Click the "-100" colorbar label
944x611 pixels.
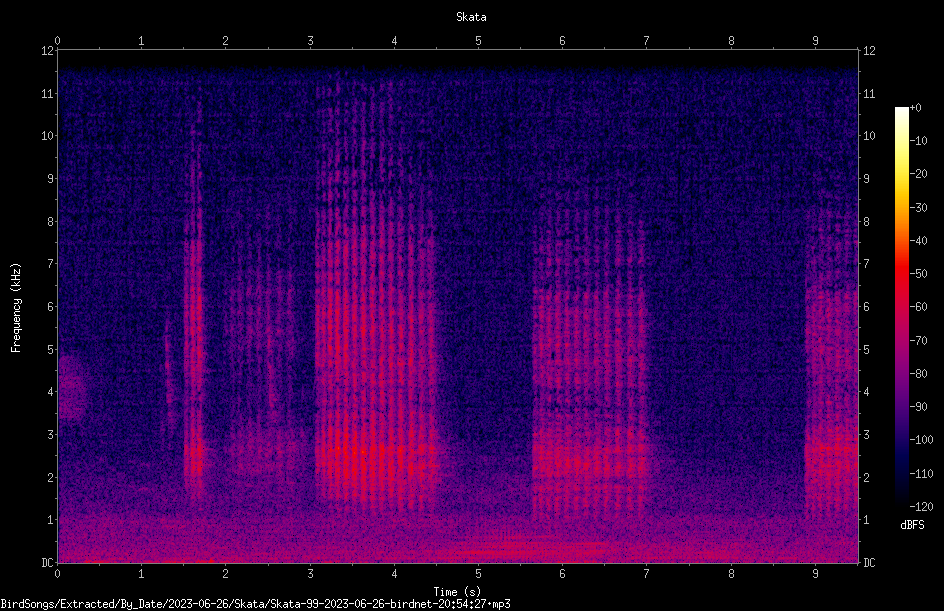pyautogui.click(x=921, y=439)
